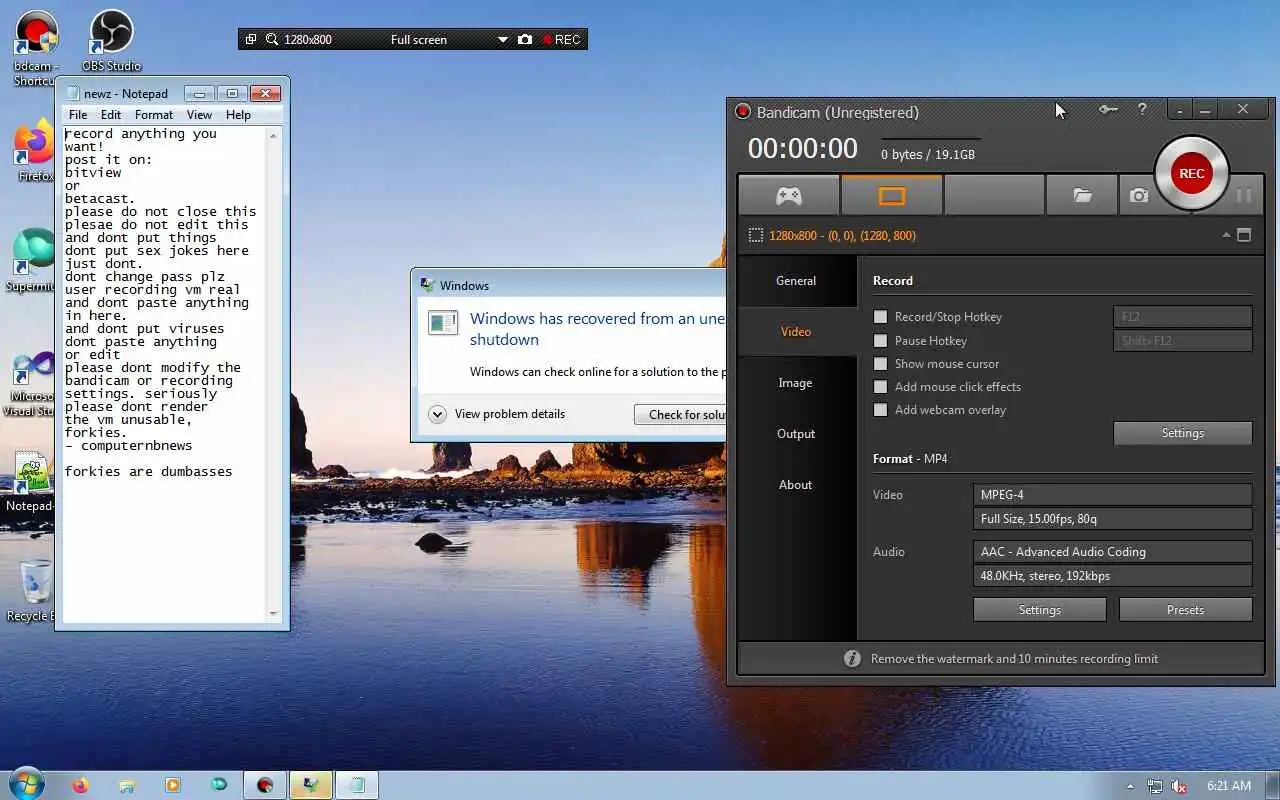Start recording with the big red REC button
This screenshot has width=1280, height=800.
tap(1191, 173)
